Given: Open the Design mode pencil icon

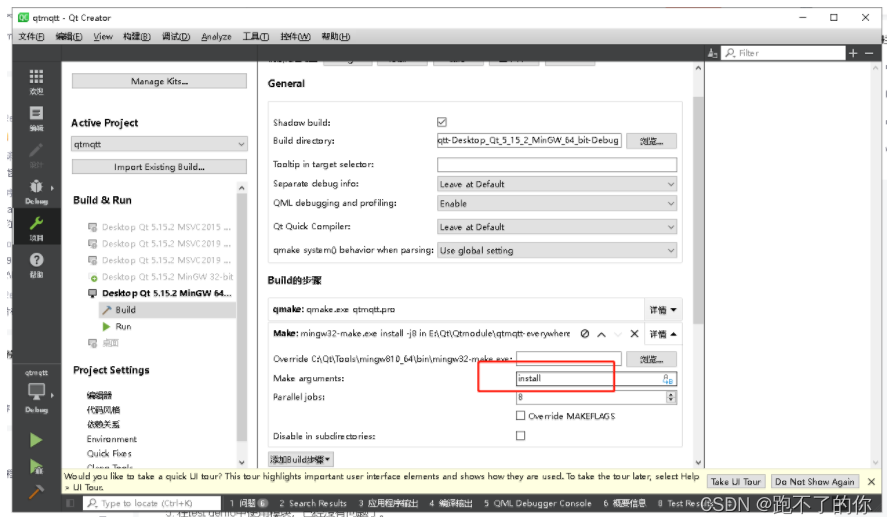Looking at the screenshot, I should [x=36, y=155].
